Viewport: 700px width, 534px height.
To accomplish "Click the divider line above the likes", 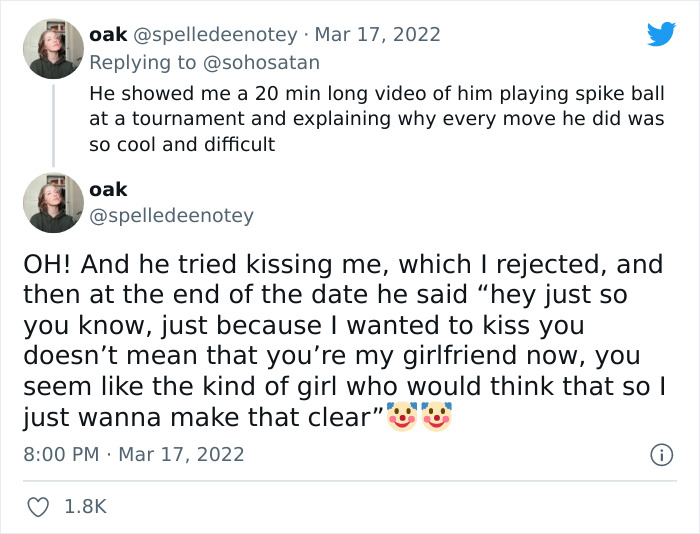I will pos(350,481).
